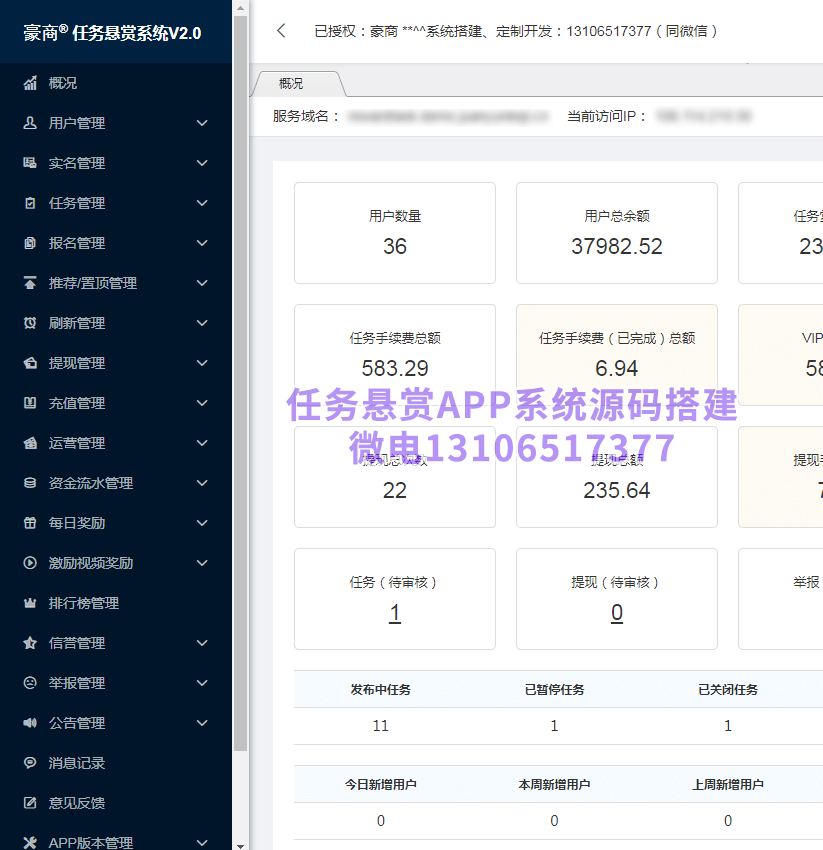Switch to the 概况 tab
This screenshot has width=823, height=850.
pos(290,83)
